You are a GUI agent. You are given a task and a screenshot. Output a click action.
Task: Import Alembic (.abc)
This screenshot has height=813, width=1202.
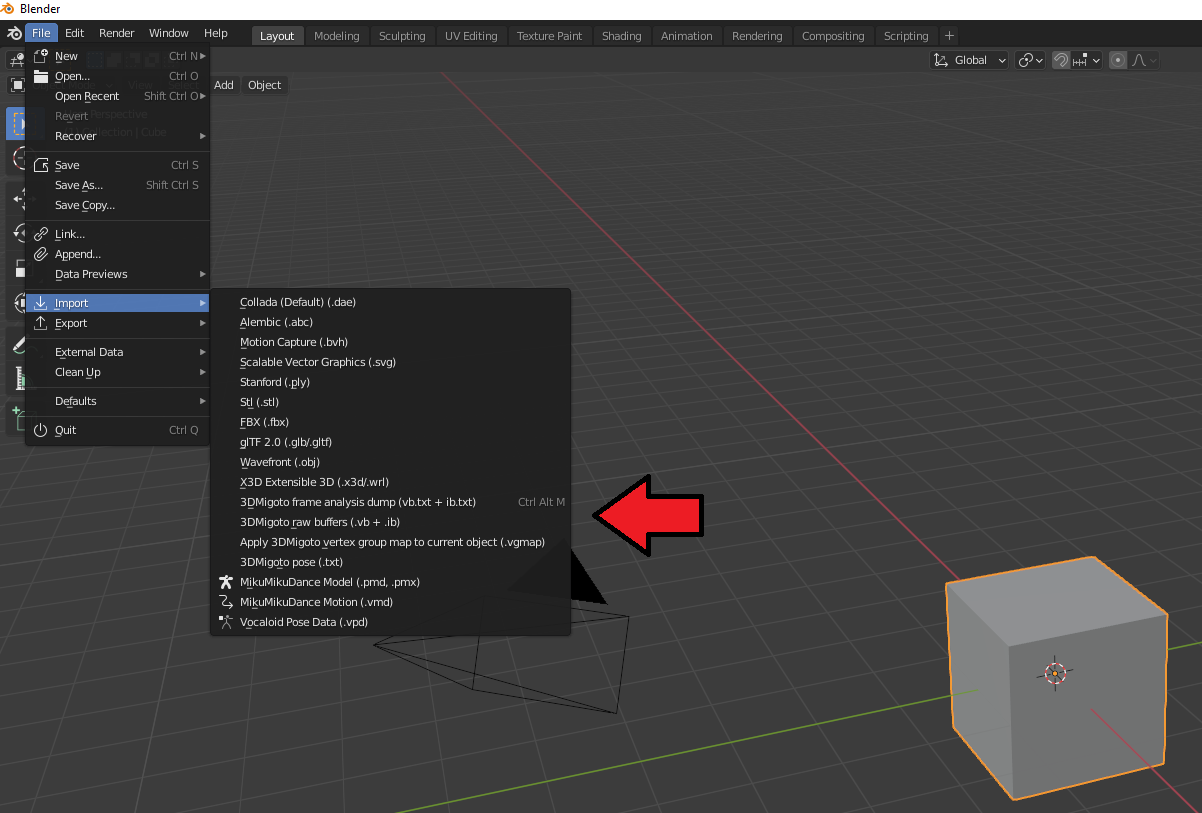390,322
